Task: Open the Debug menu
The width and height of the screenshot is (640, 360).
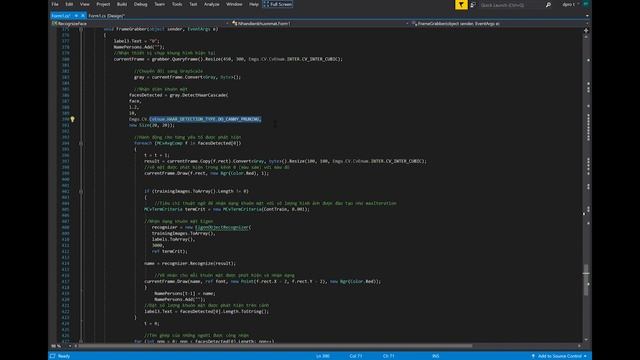Action: pos(140,4)
